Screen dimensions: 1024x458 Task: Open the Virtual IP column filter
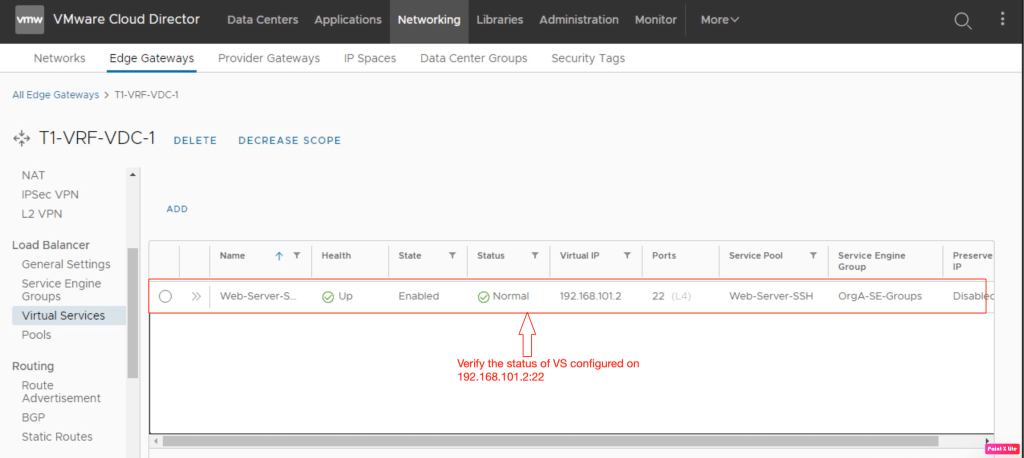coord(625,256)
